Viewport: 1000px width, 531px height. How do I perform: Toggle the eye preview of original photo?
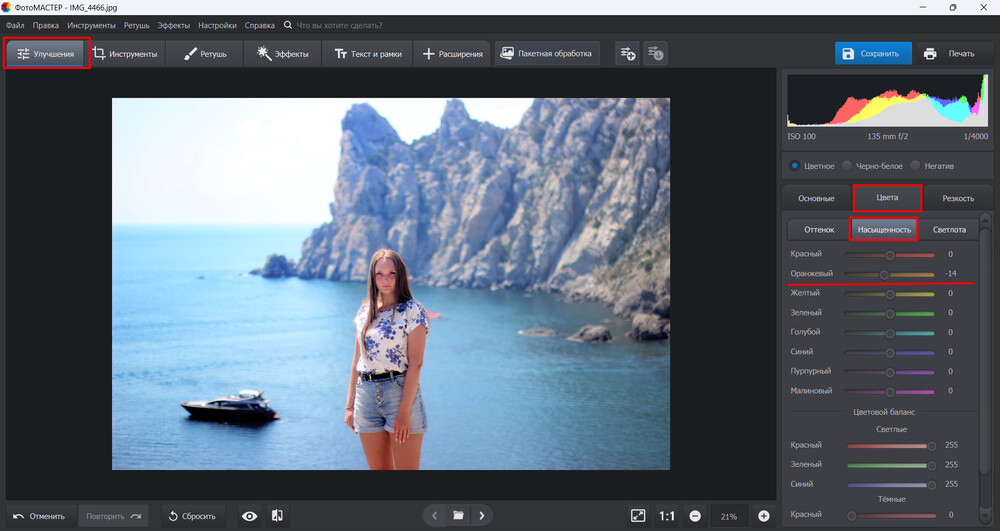(250, 516)
